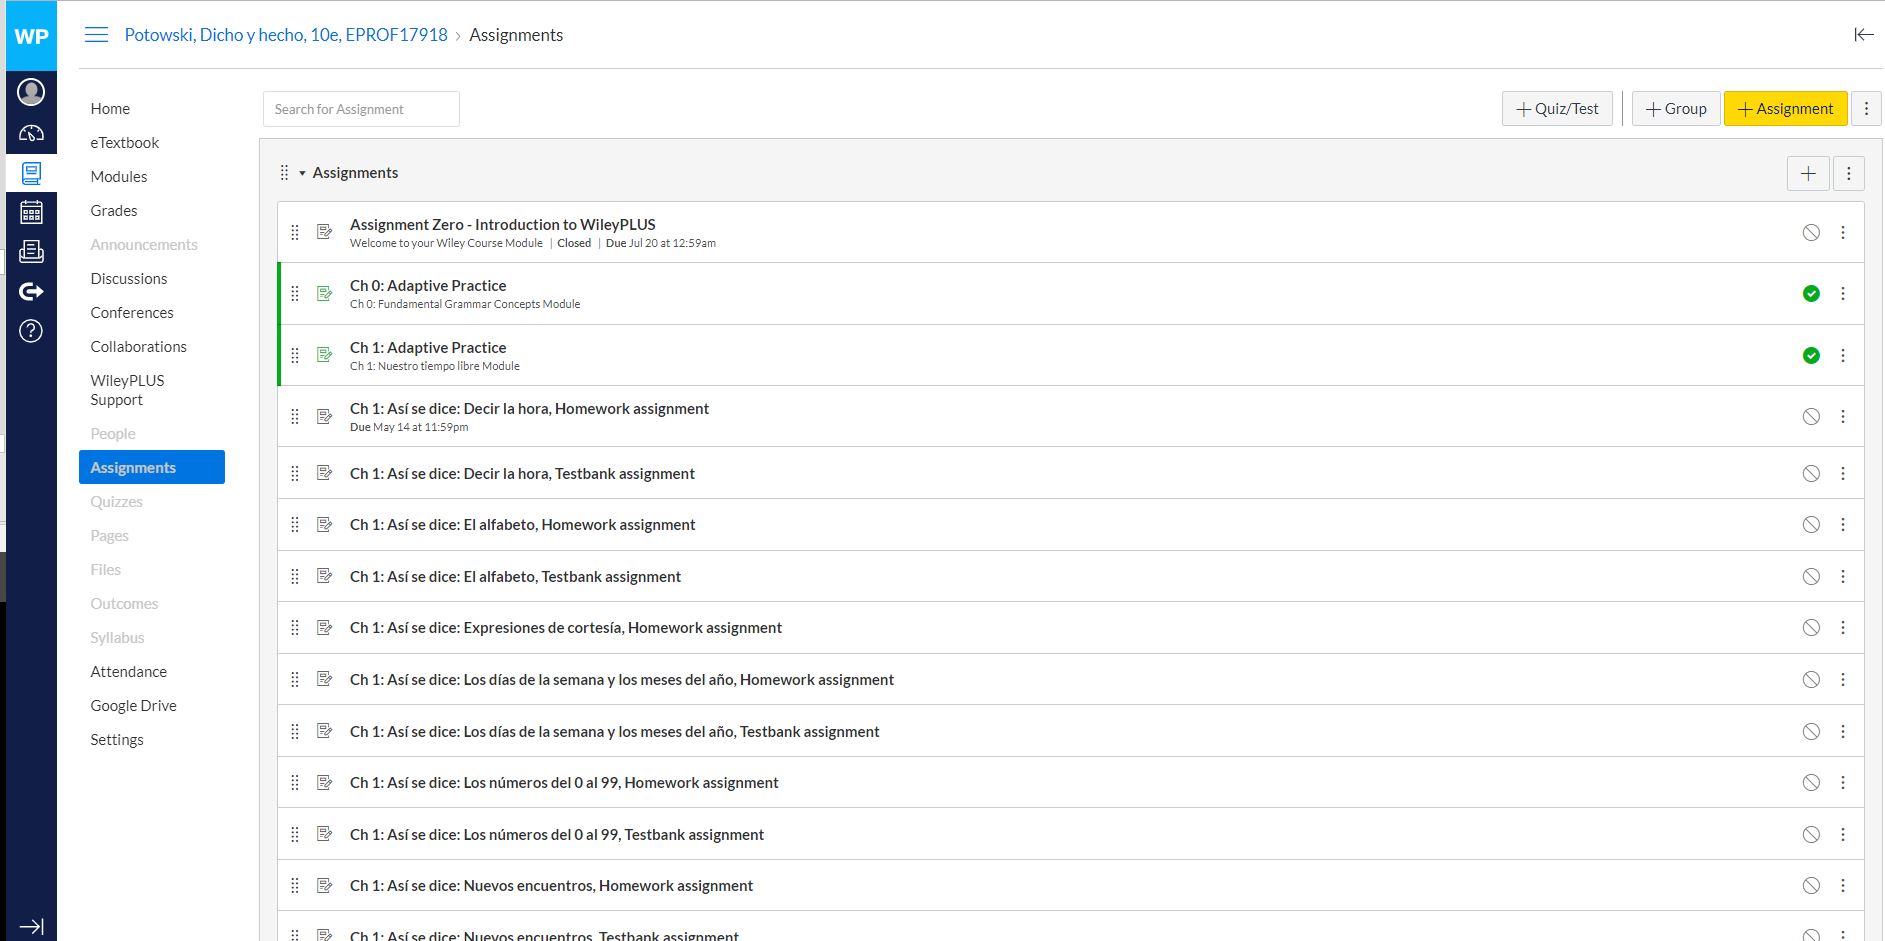Open the Courses book icon

[31, 173]
